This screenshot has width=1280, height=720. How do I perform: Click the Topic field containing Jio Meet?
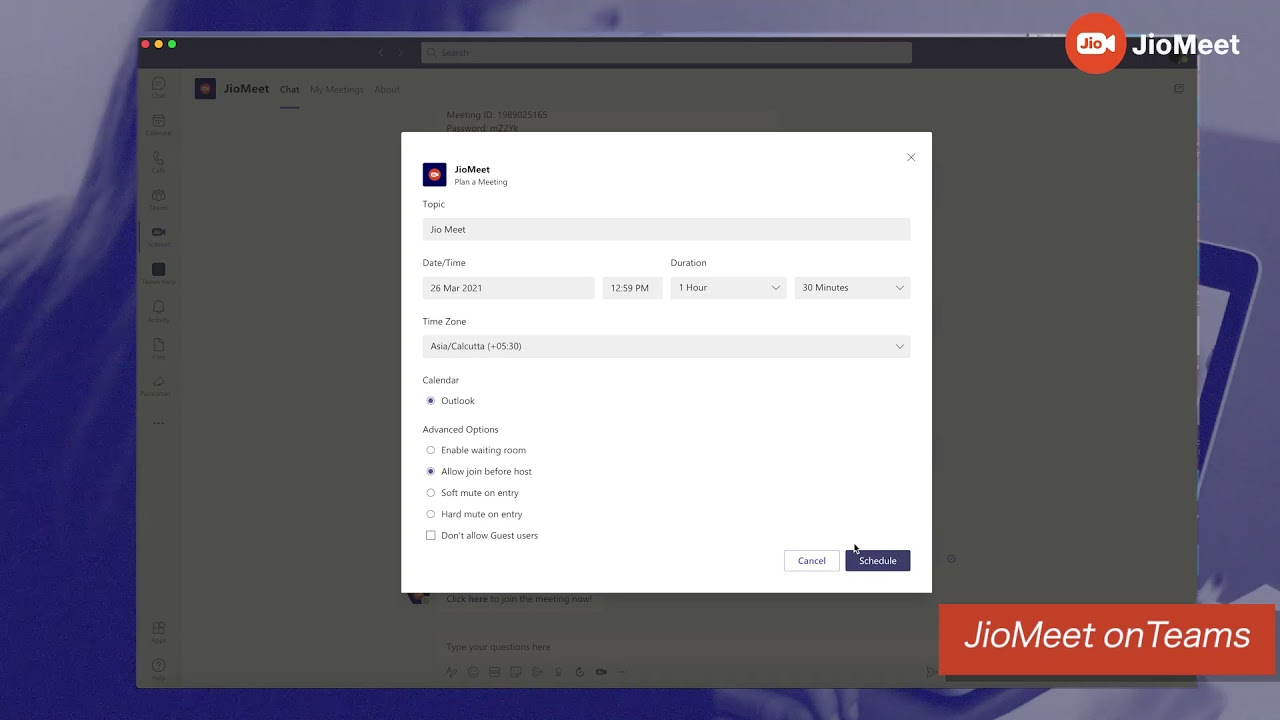coord(666,229)
